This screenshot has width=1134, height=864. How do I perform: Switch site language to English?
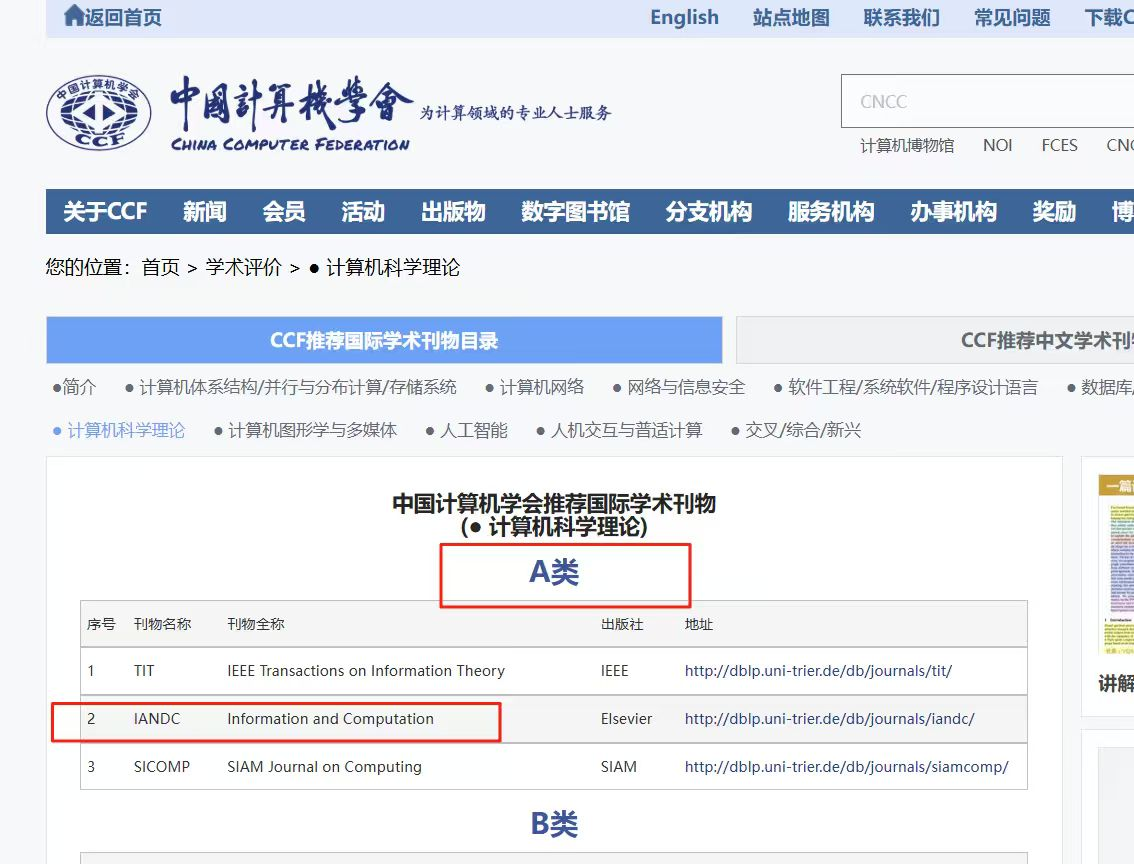684,17
